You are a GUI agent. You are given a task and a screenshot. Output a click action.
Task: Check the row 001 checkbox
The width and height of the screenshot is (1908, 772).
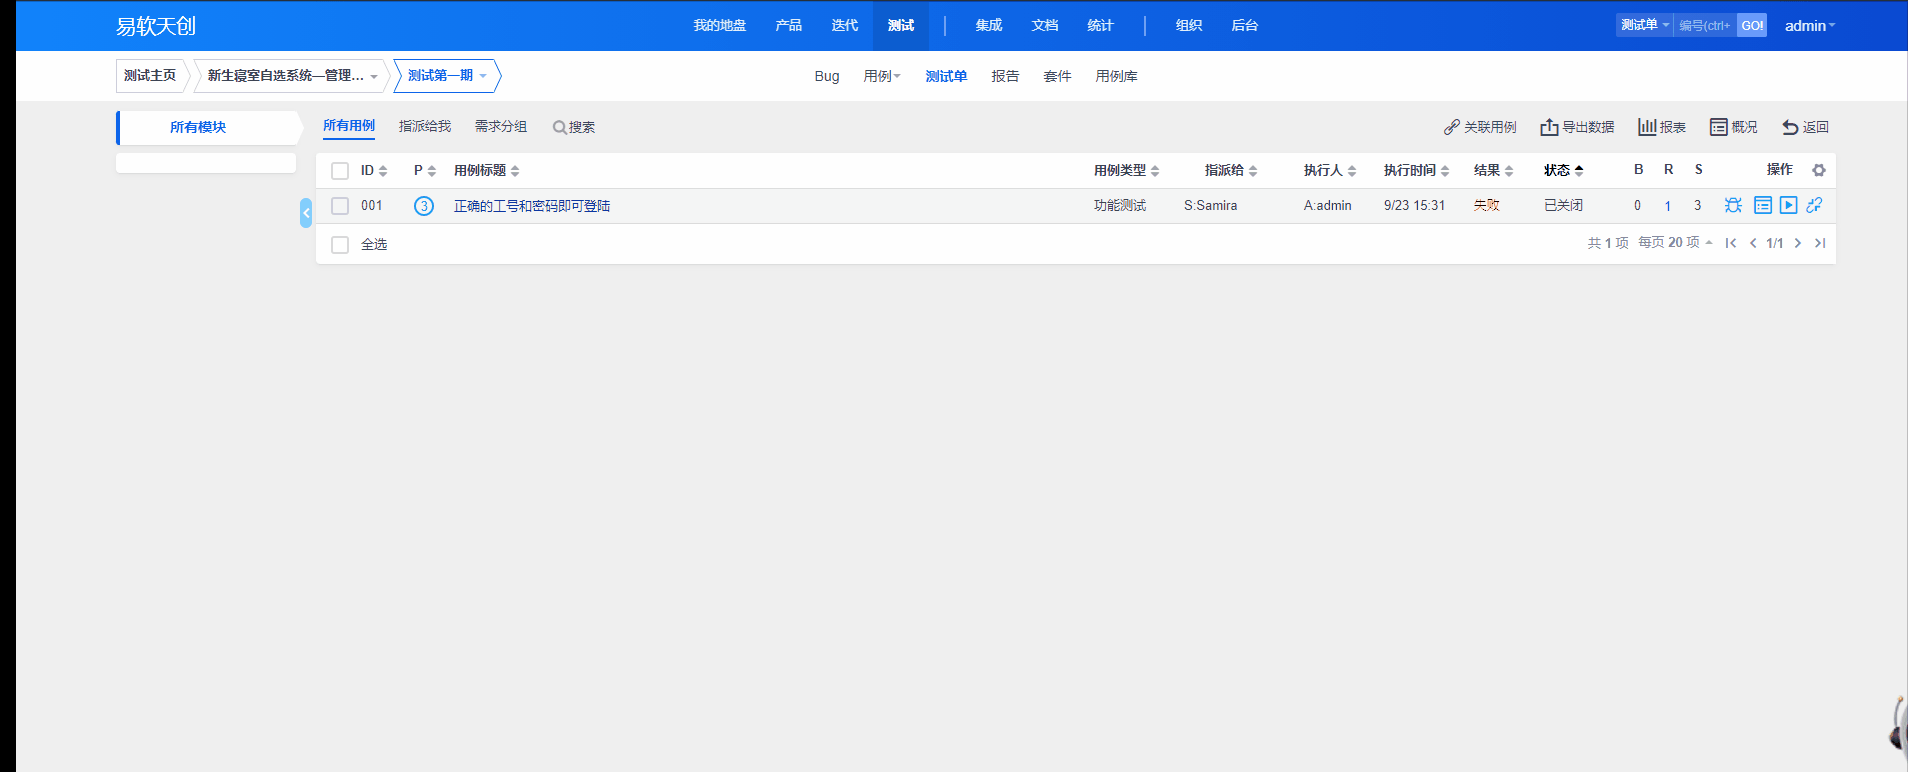pyautogui.click(x=340, y=206)
